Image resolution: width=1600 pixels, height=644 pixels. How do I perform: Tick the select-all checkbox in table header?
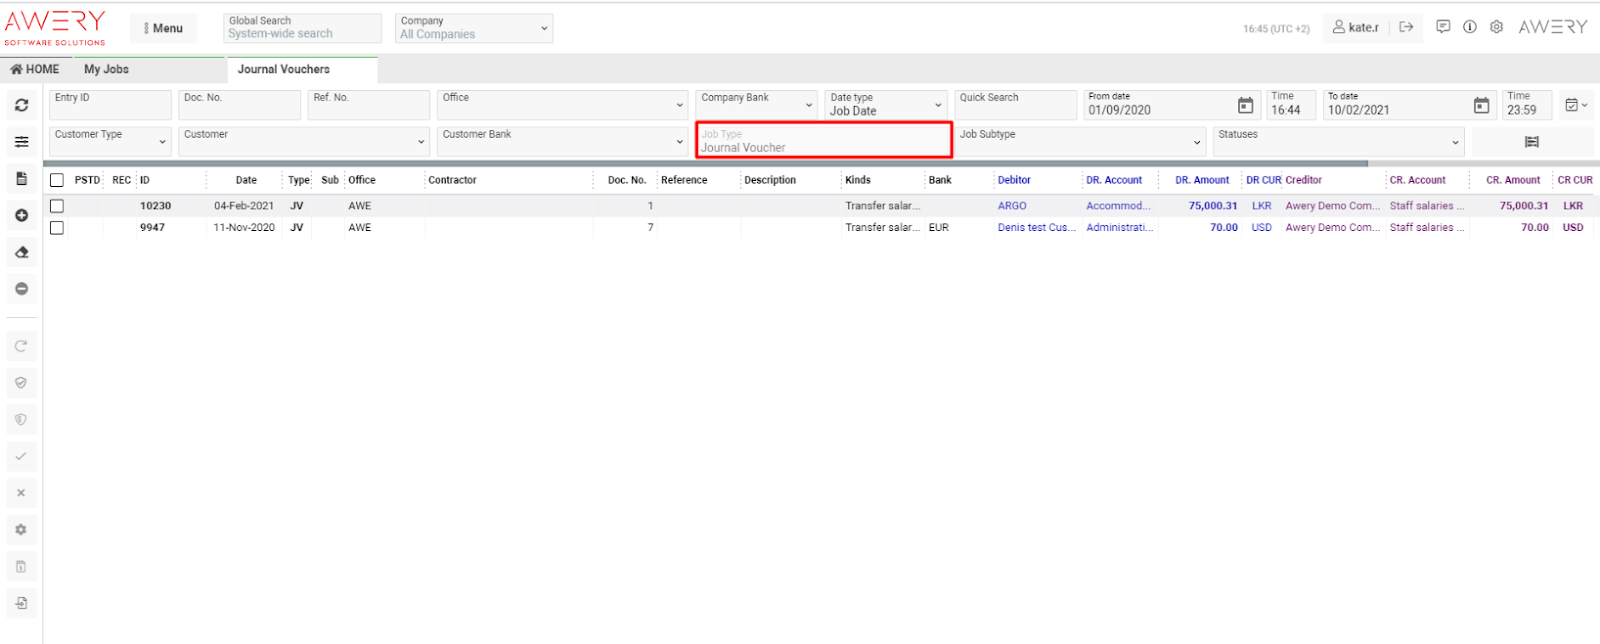pyautogui.click(x=57, y=180)
